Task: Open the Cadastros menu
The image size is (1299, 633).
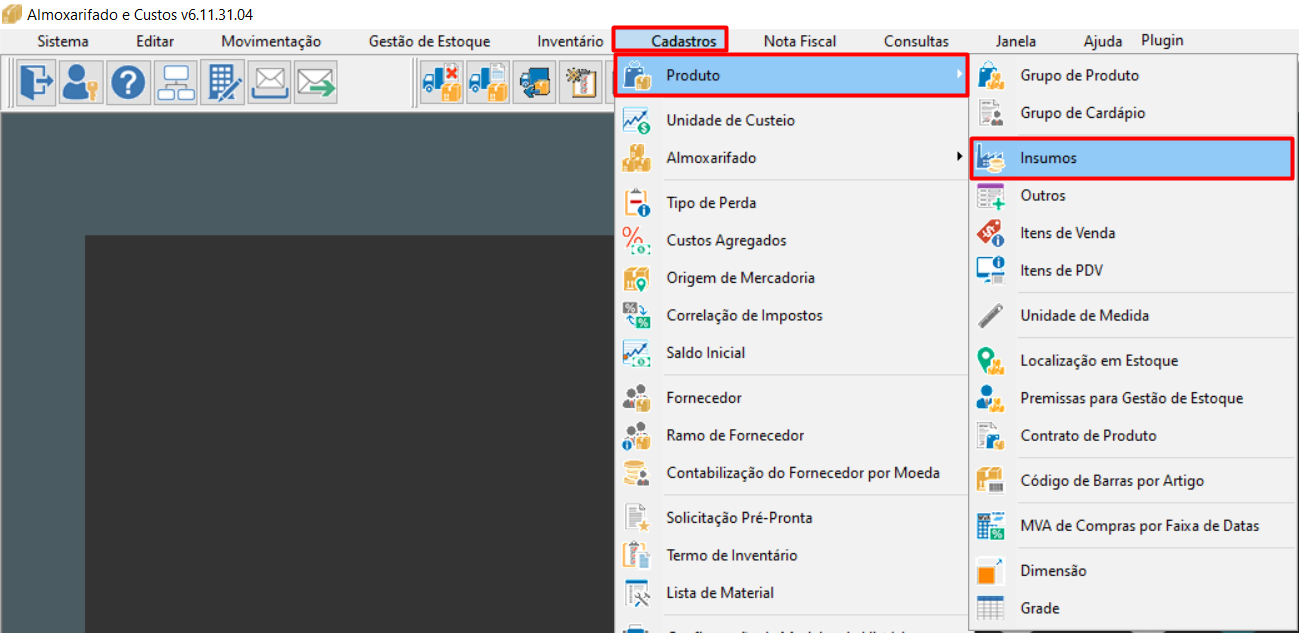Action: [x=684, y=41]
